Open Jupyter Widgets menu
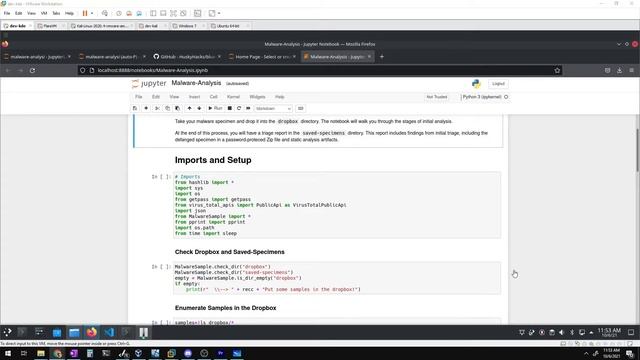Viewport: 640px width, 360px height. [257, 97]
